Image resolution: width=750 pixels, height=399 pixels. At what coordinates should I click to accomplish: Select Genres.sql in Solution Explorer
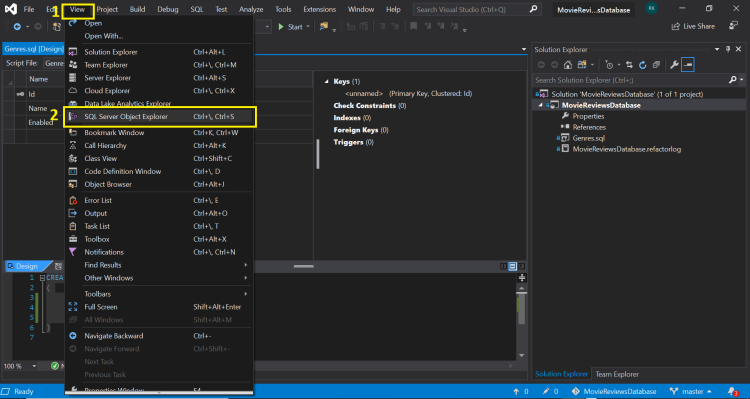point(589,138)
